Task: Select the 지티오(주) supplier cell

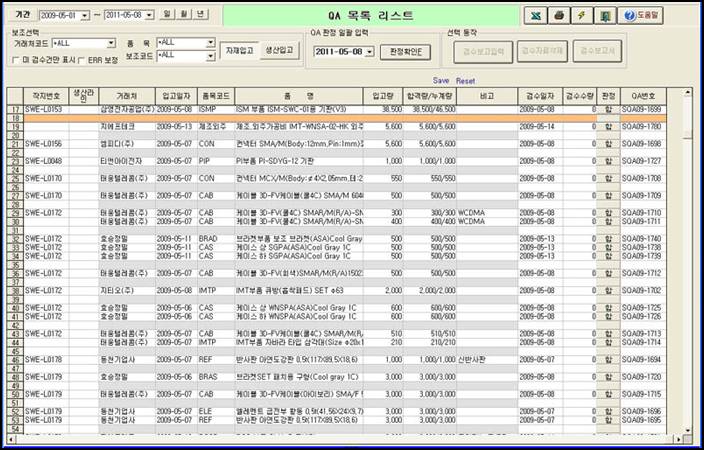Action: click(x=127, y=291)
